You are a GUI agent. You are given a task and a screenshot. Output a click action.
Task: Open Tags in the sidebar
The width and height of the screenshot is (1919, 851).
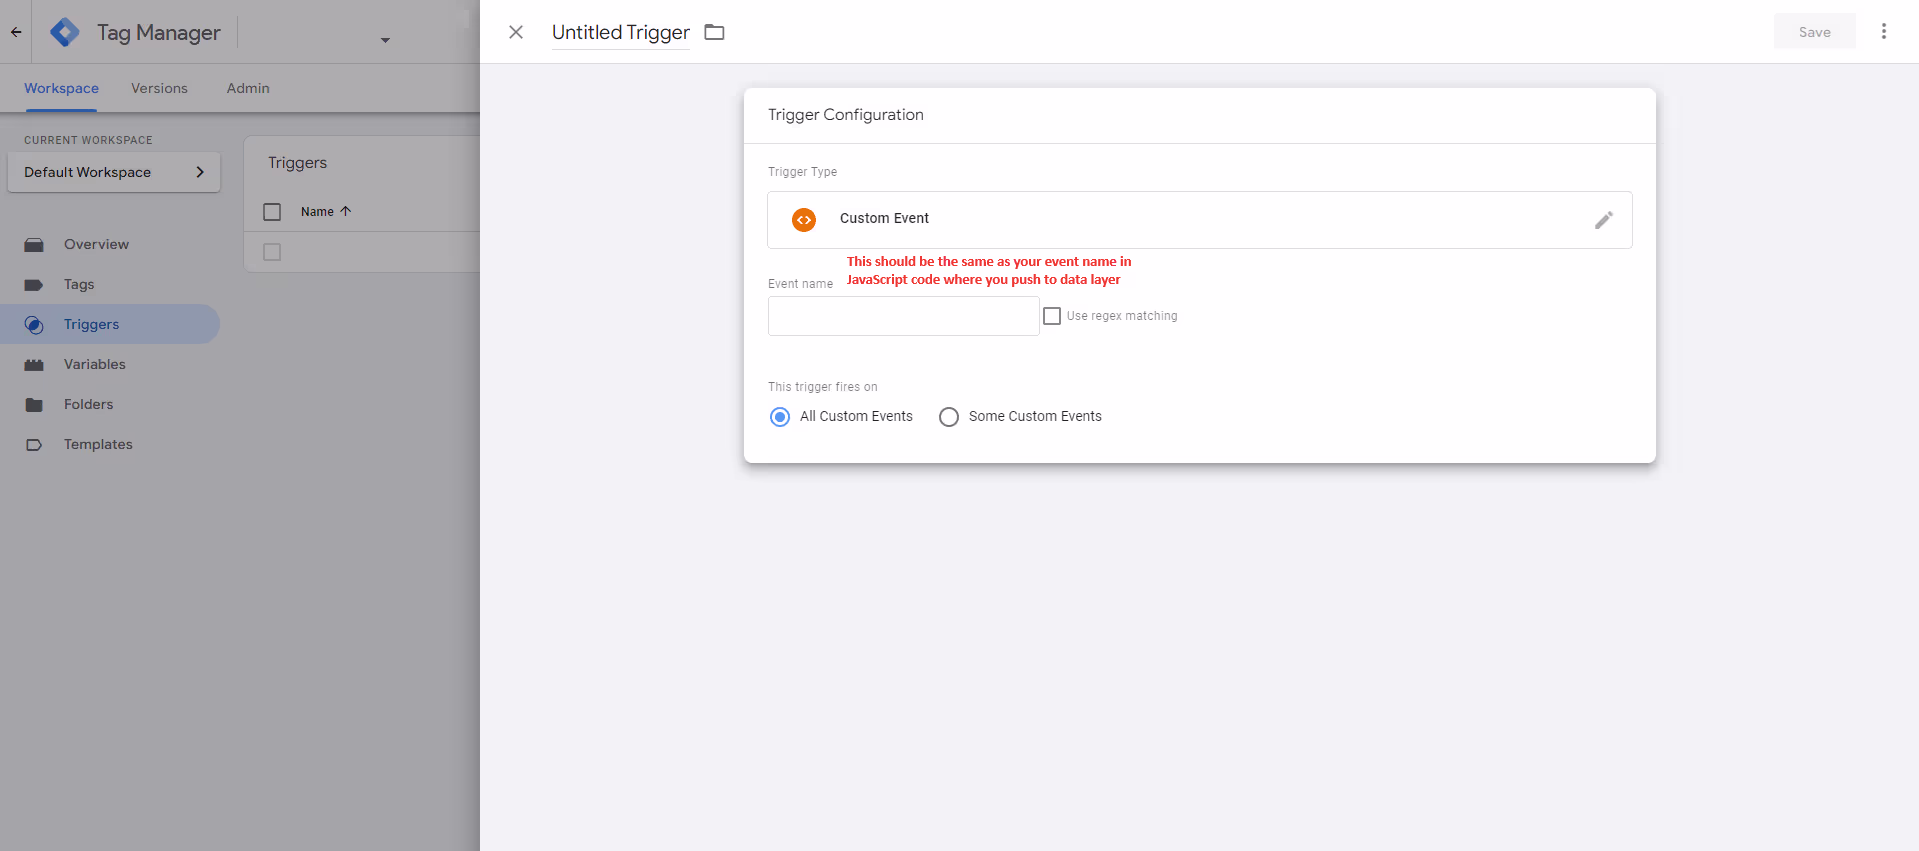pyautogui.click(x=79, y=284)
